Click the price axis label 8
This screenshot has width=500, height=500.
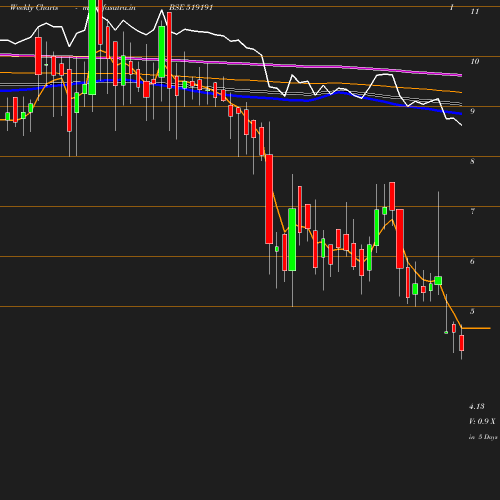(x=472, y=161)
